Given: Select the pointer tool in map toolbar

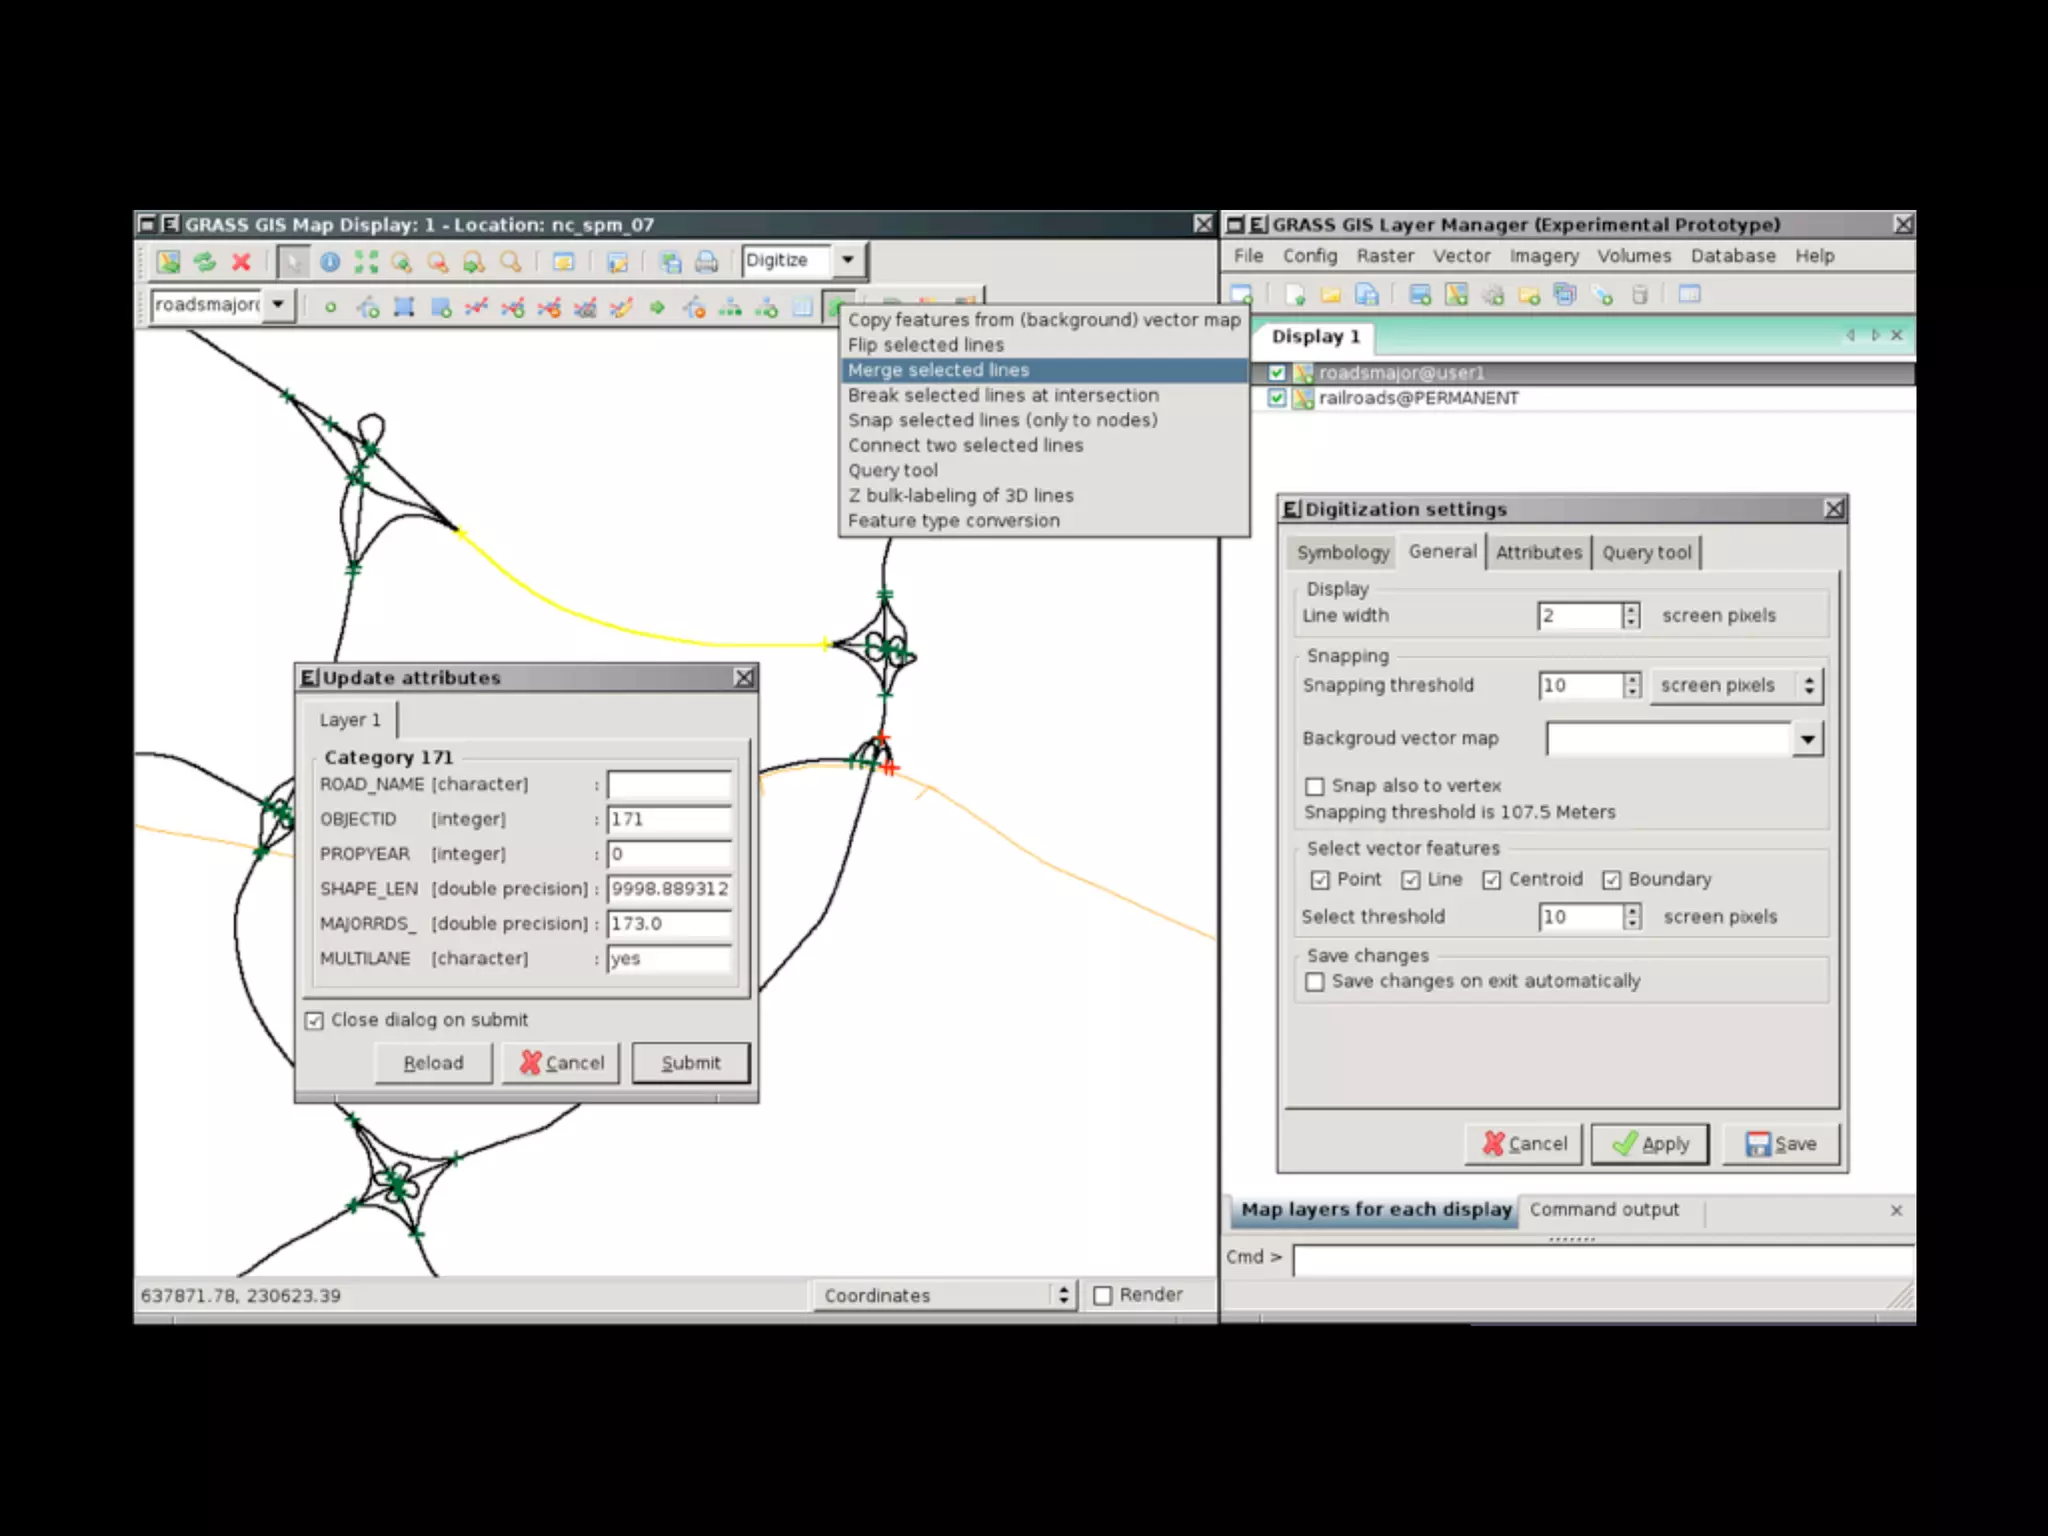Looking at the screenshot, I should (292, 262).
